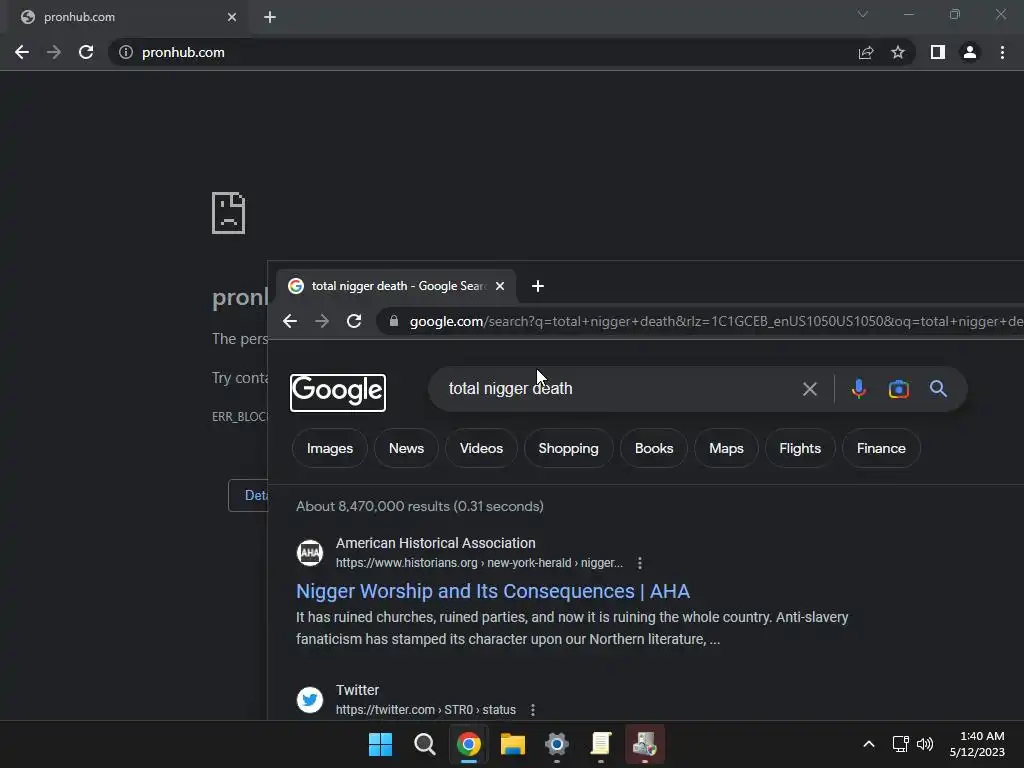
Task: Open taskbar search magnifier
Action: tap(424, 744)
